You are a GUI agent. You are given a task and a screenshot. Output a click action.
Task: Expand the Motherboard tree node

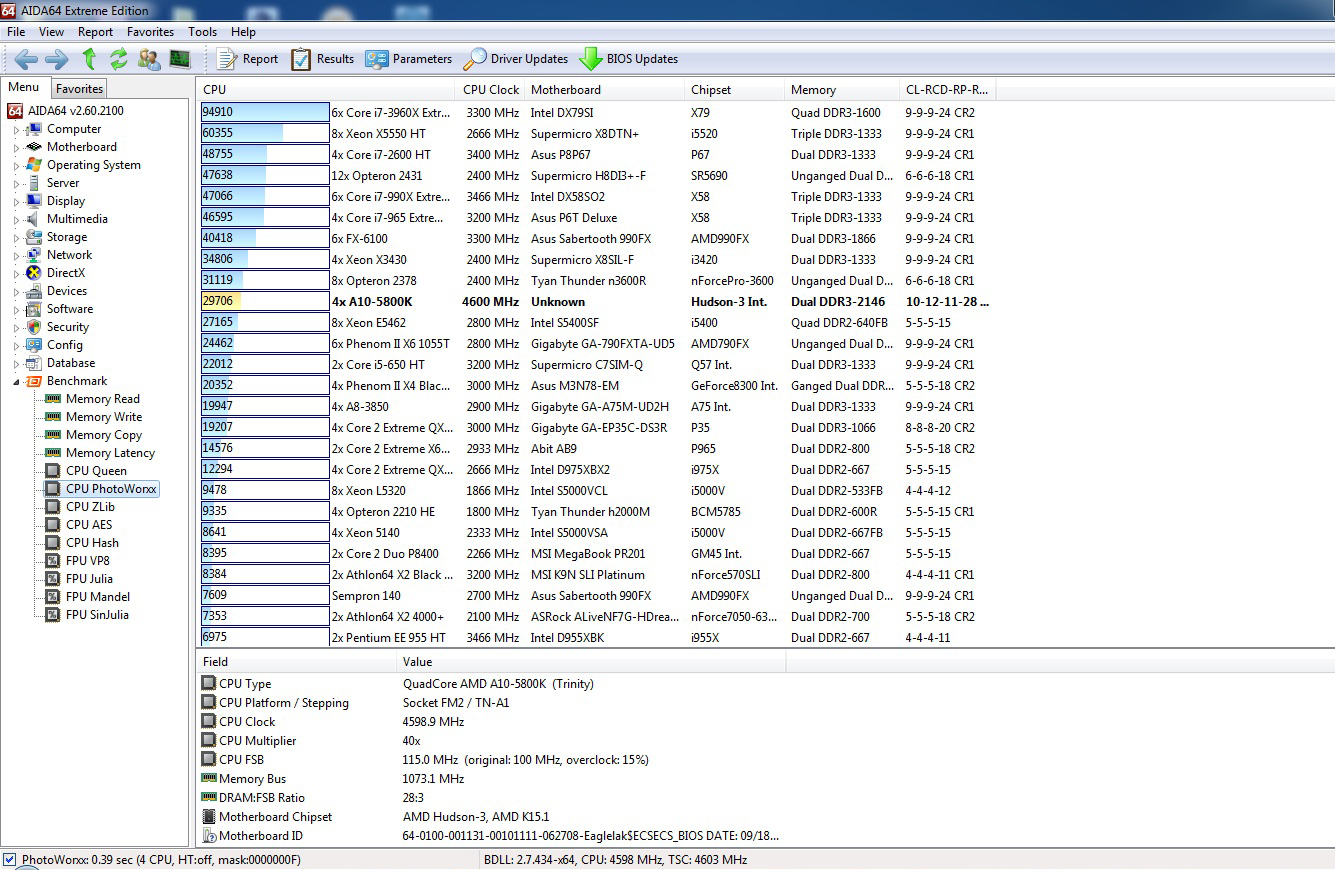[x=16, y=147]
